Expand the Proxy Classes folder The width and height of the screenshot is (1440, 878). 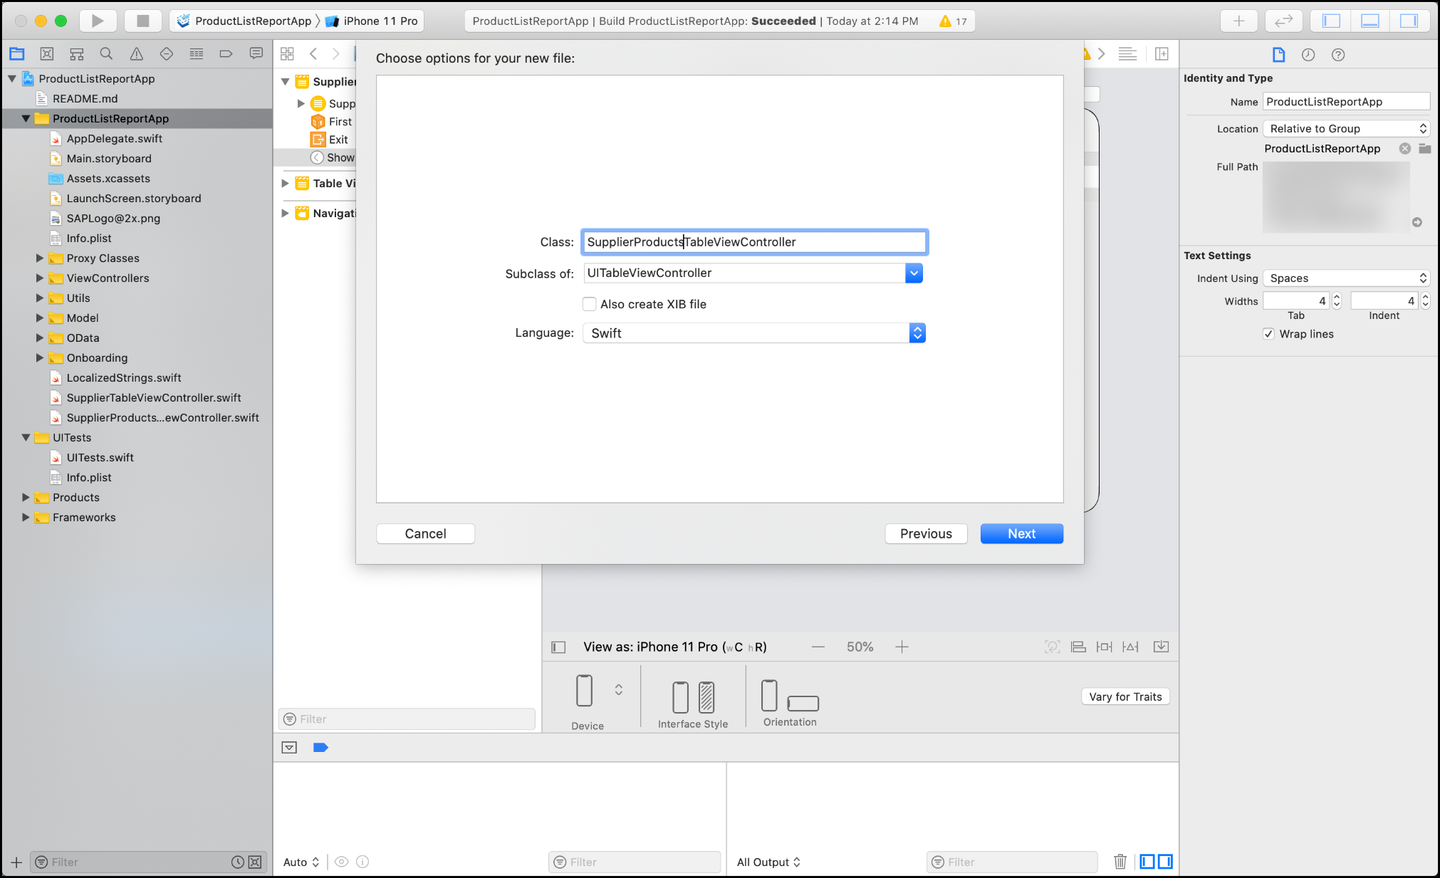(x=40, y=258)
